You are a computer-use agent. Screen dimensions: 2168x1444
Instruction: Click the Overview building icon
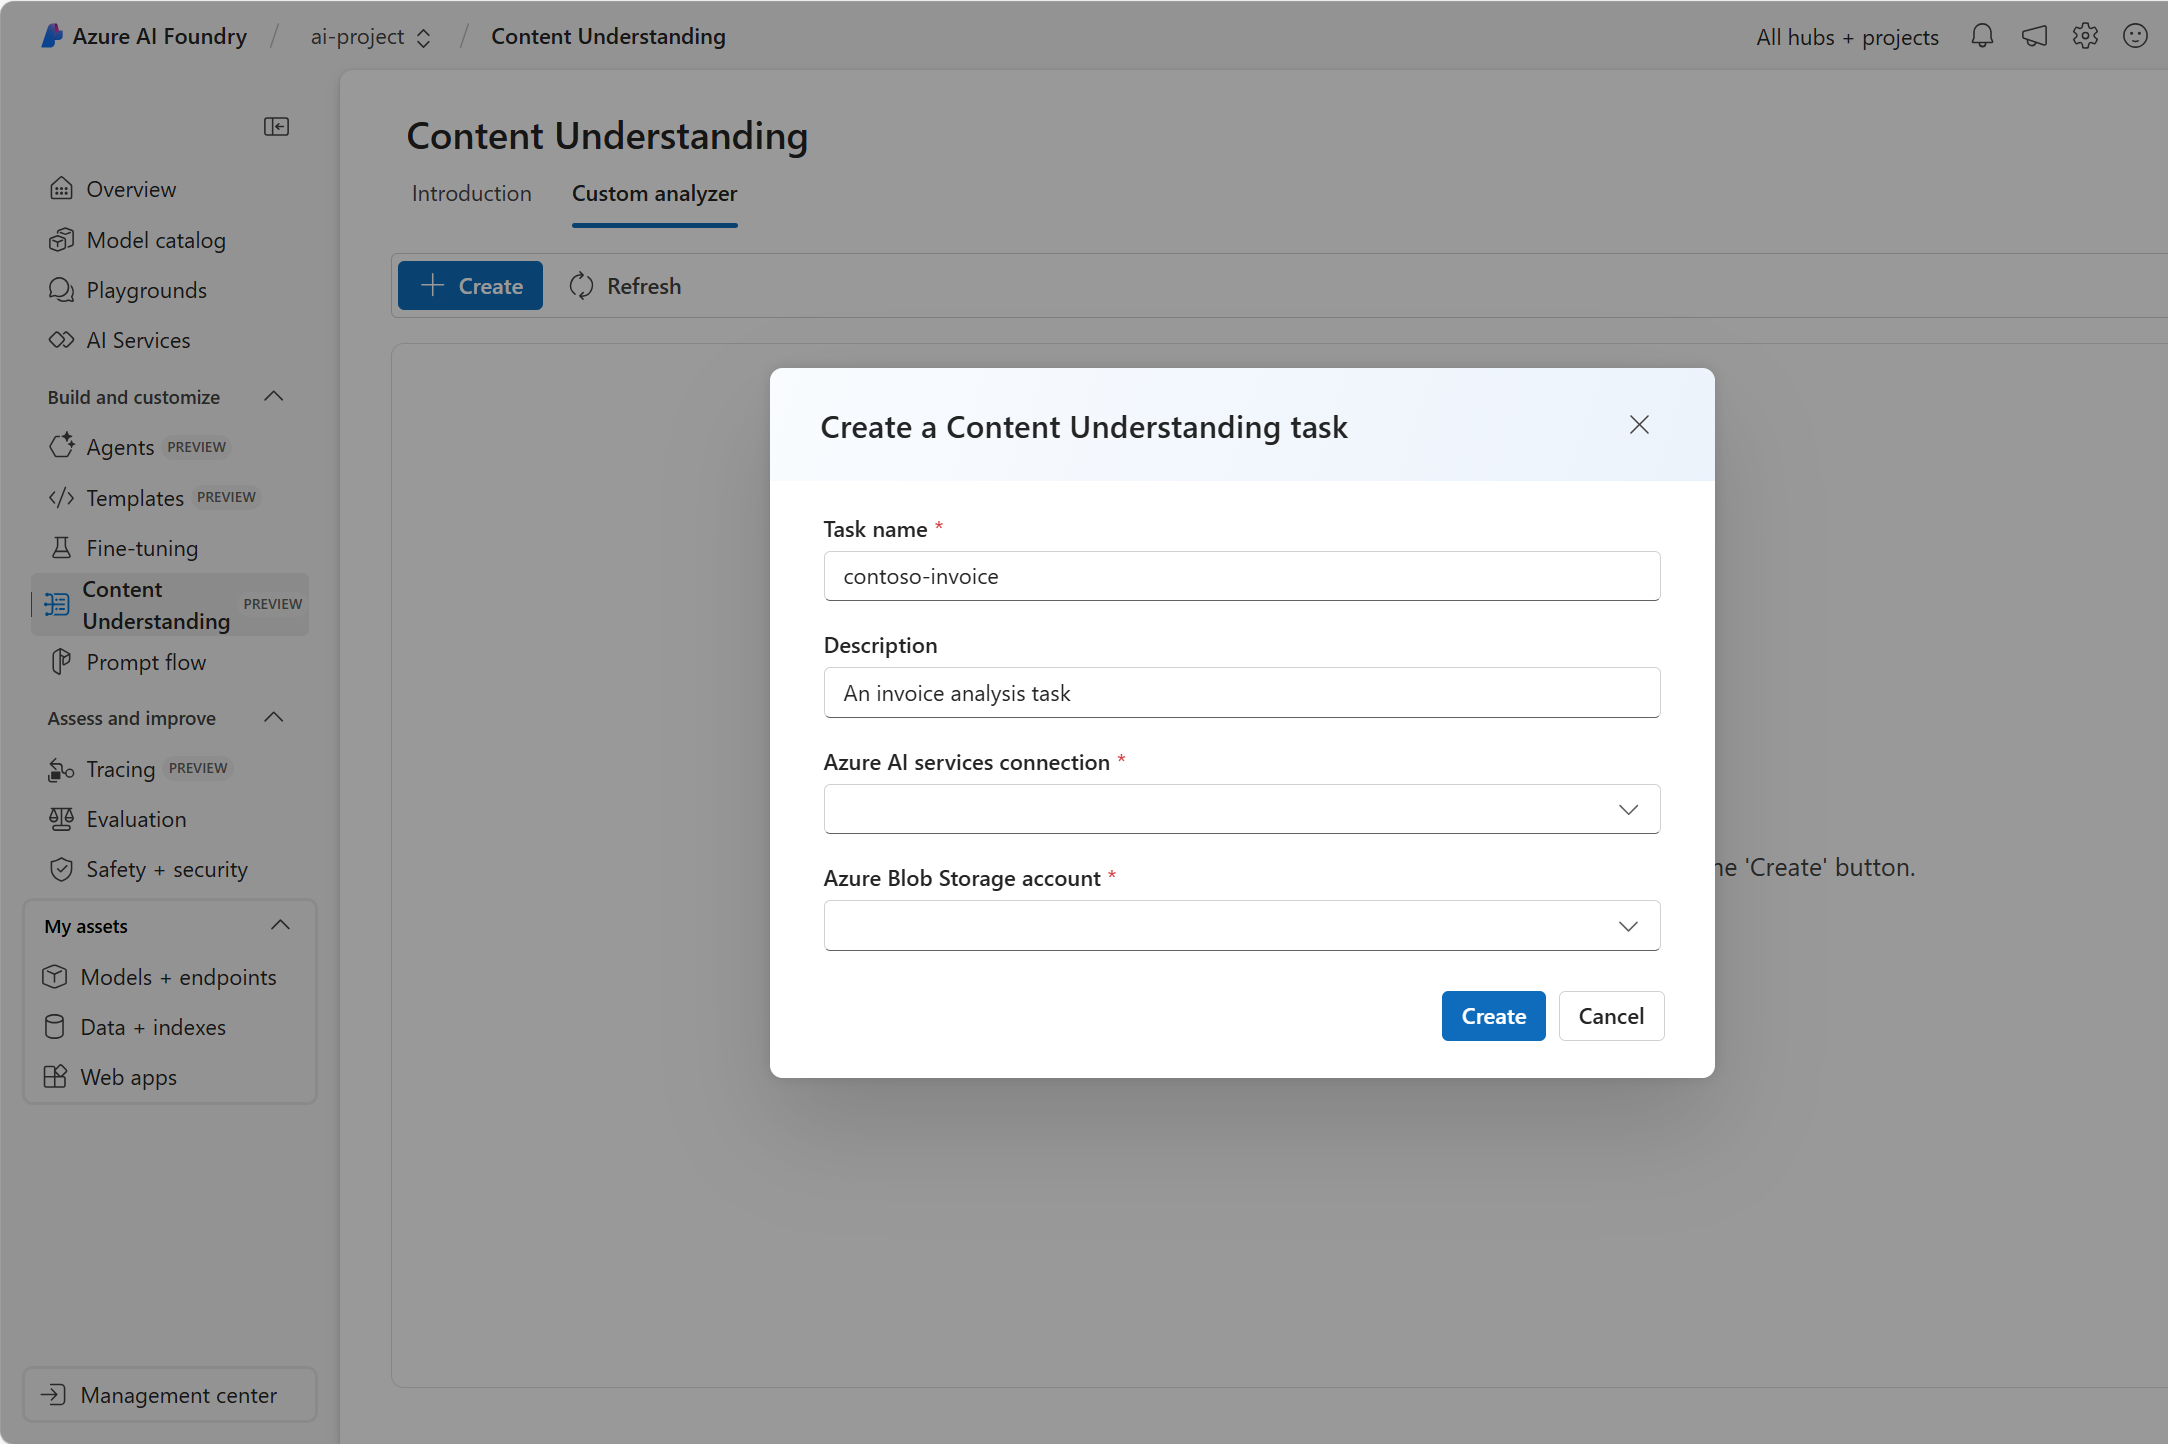(x=61, y=189)
